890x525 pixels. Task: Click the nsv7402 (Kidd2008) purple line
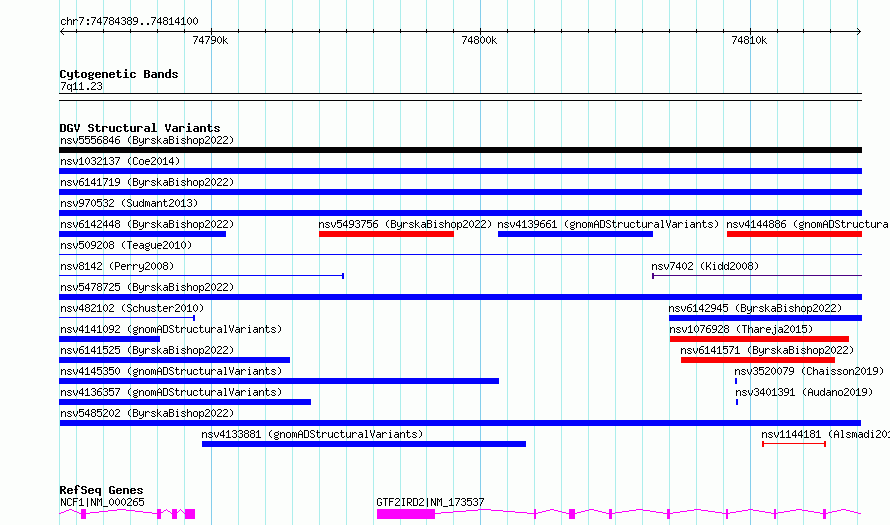[x=757, y=276]
